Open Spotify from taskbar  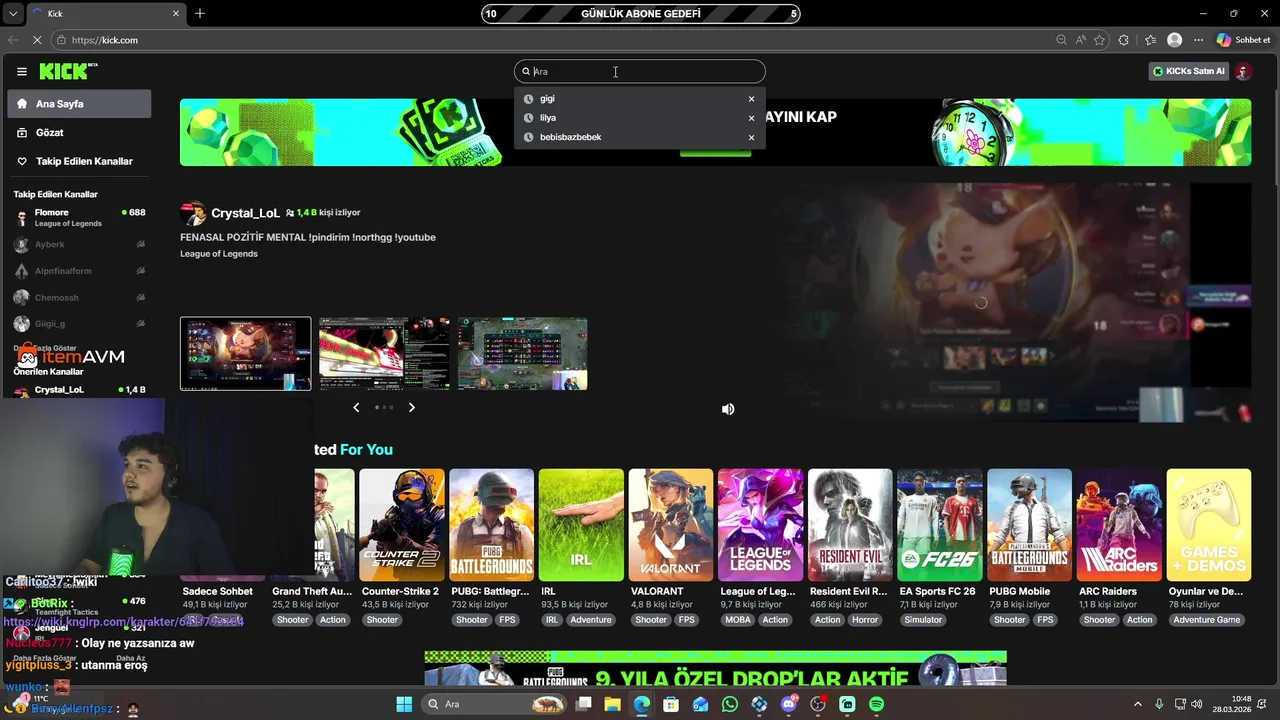(877, 704)
